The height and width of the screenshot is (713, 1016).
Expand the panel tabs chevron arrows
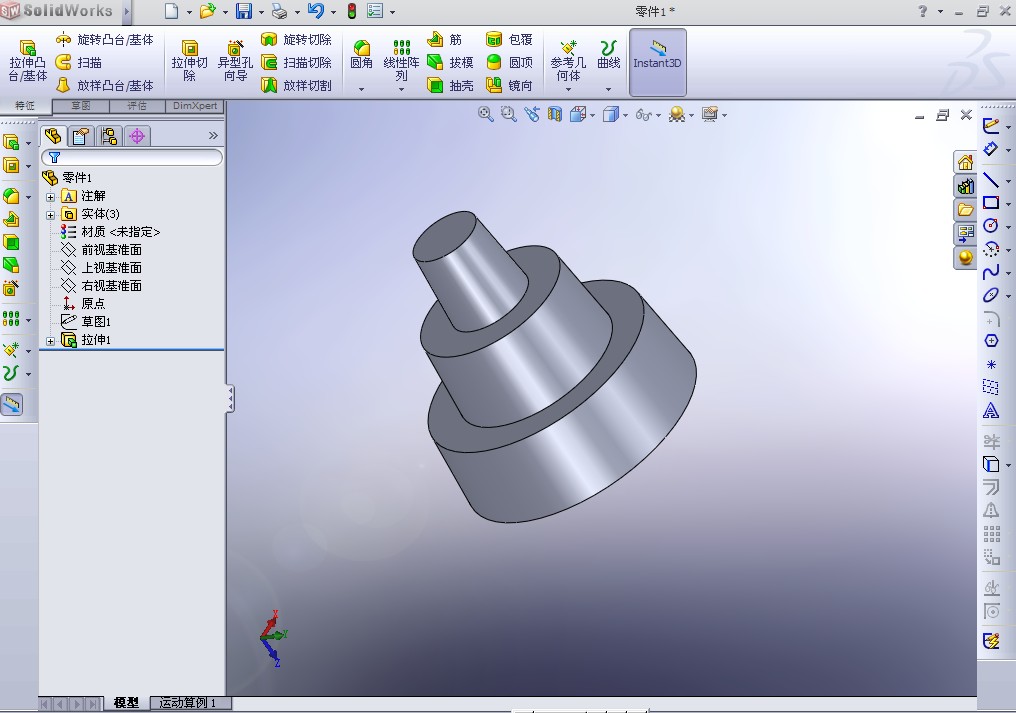tap(213, 135)
